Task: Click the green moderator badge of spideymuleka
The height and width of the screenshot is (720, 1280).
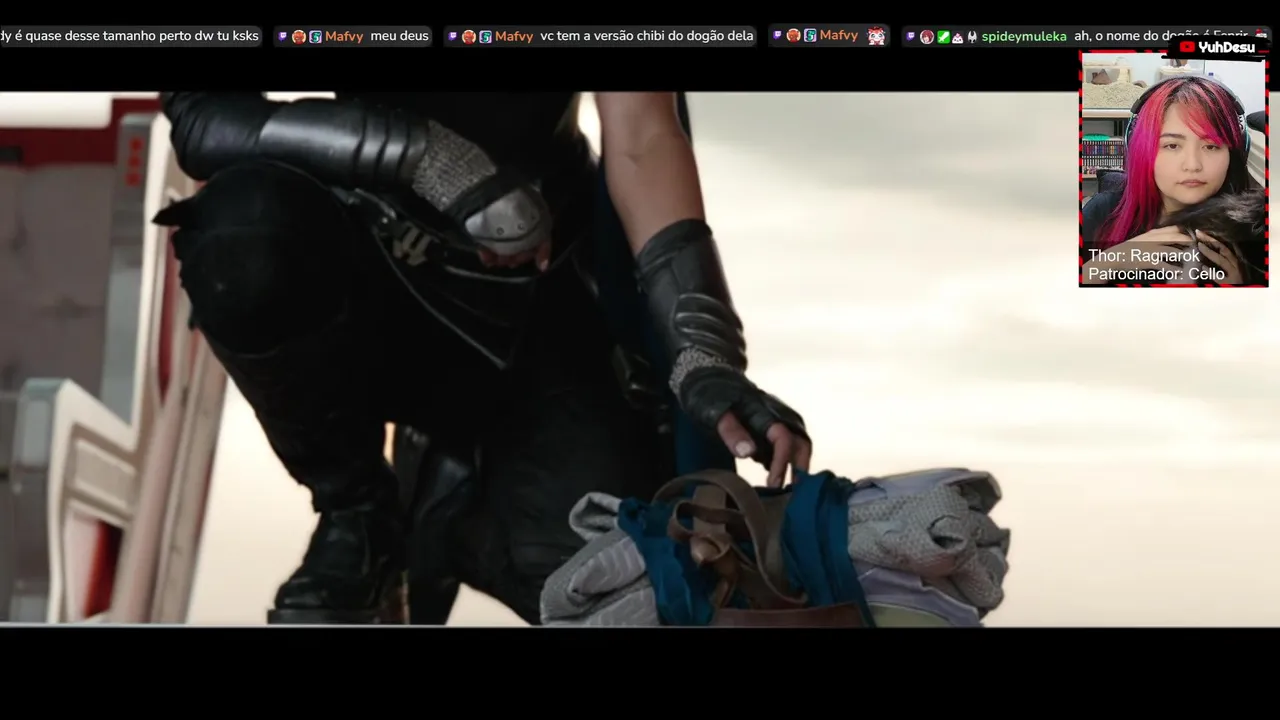Action: coord(943,37)
